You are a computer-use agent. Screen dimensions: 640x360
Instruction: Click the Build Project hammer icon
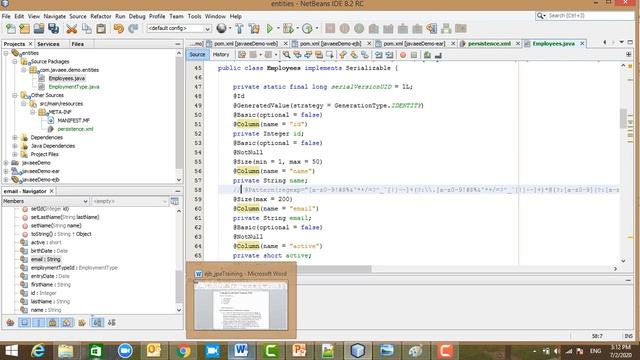[240, 29]
